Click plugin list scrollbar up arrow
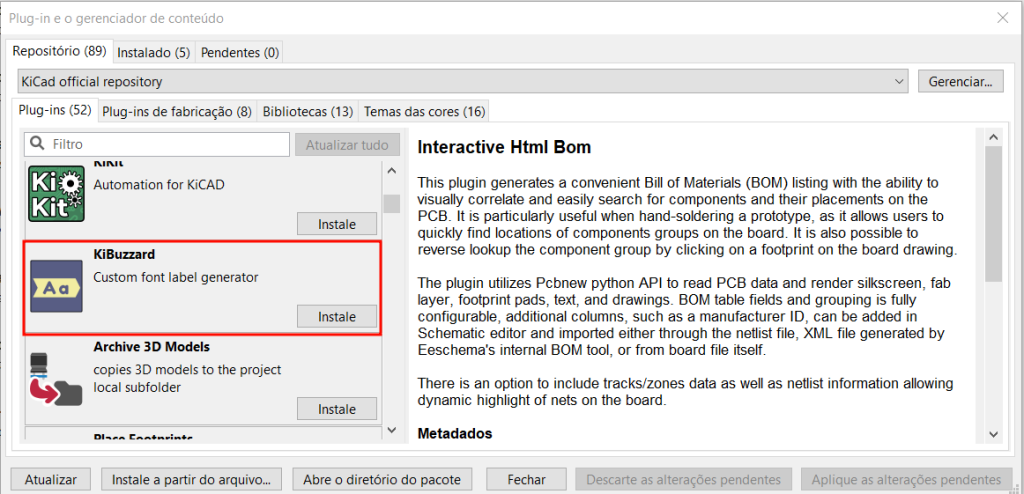1024x494 pixels. tap(391, 171)
